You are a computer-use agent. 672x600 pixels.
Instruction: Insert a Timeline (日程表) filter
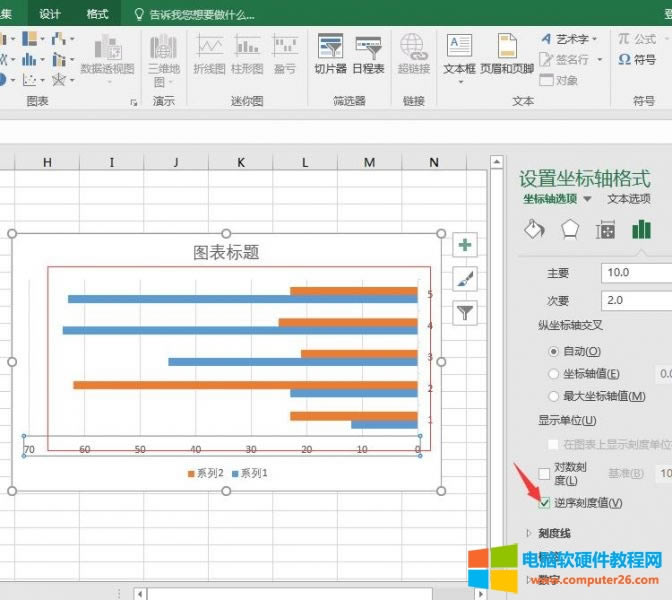(x=368, y=48)
